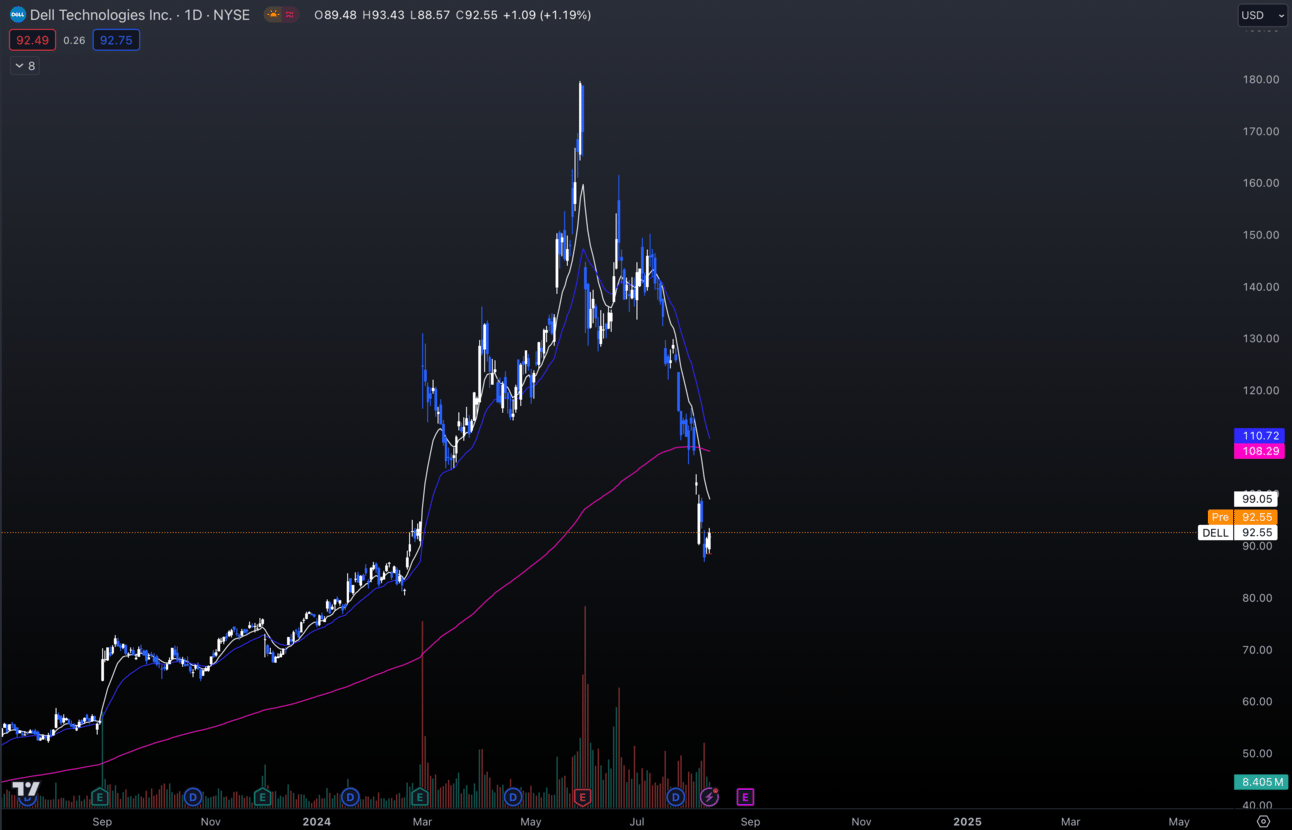Click the high value H93.43
1292x830 pixels.
(383, 15)
